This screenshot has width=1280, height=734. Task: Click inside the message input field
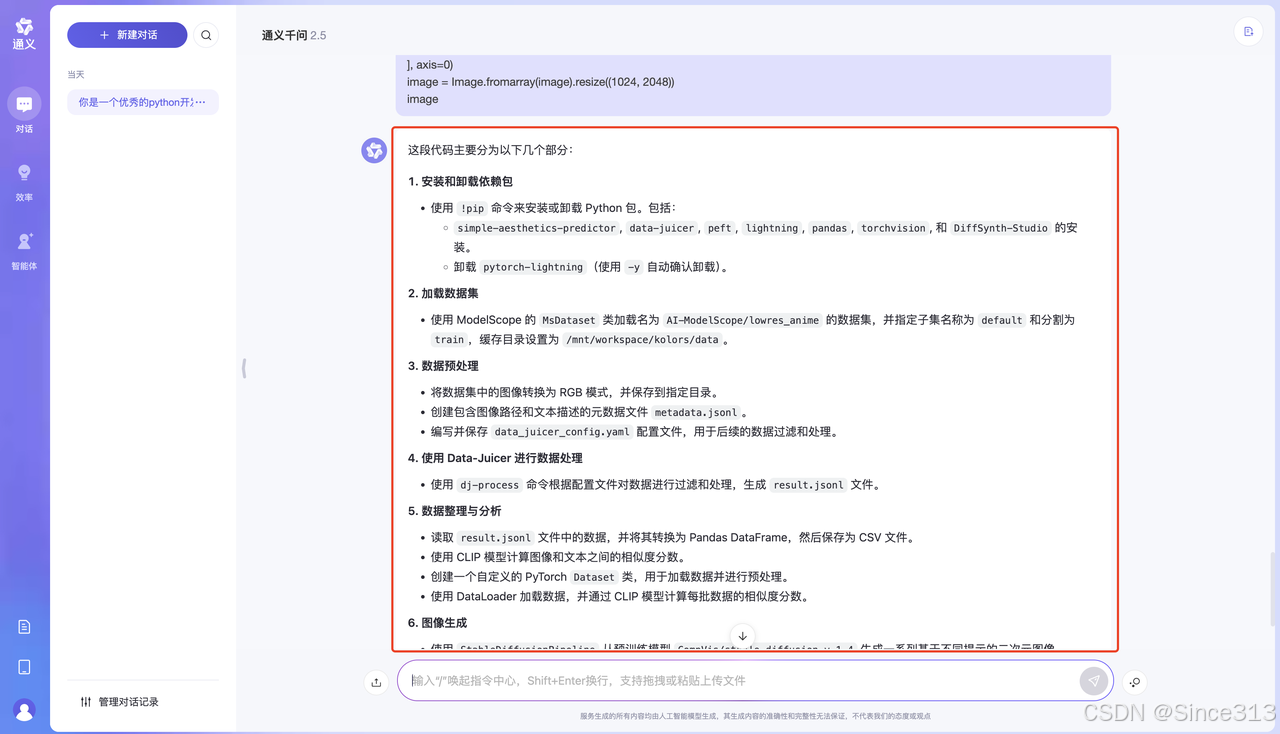point(700,681)
